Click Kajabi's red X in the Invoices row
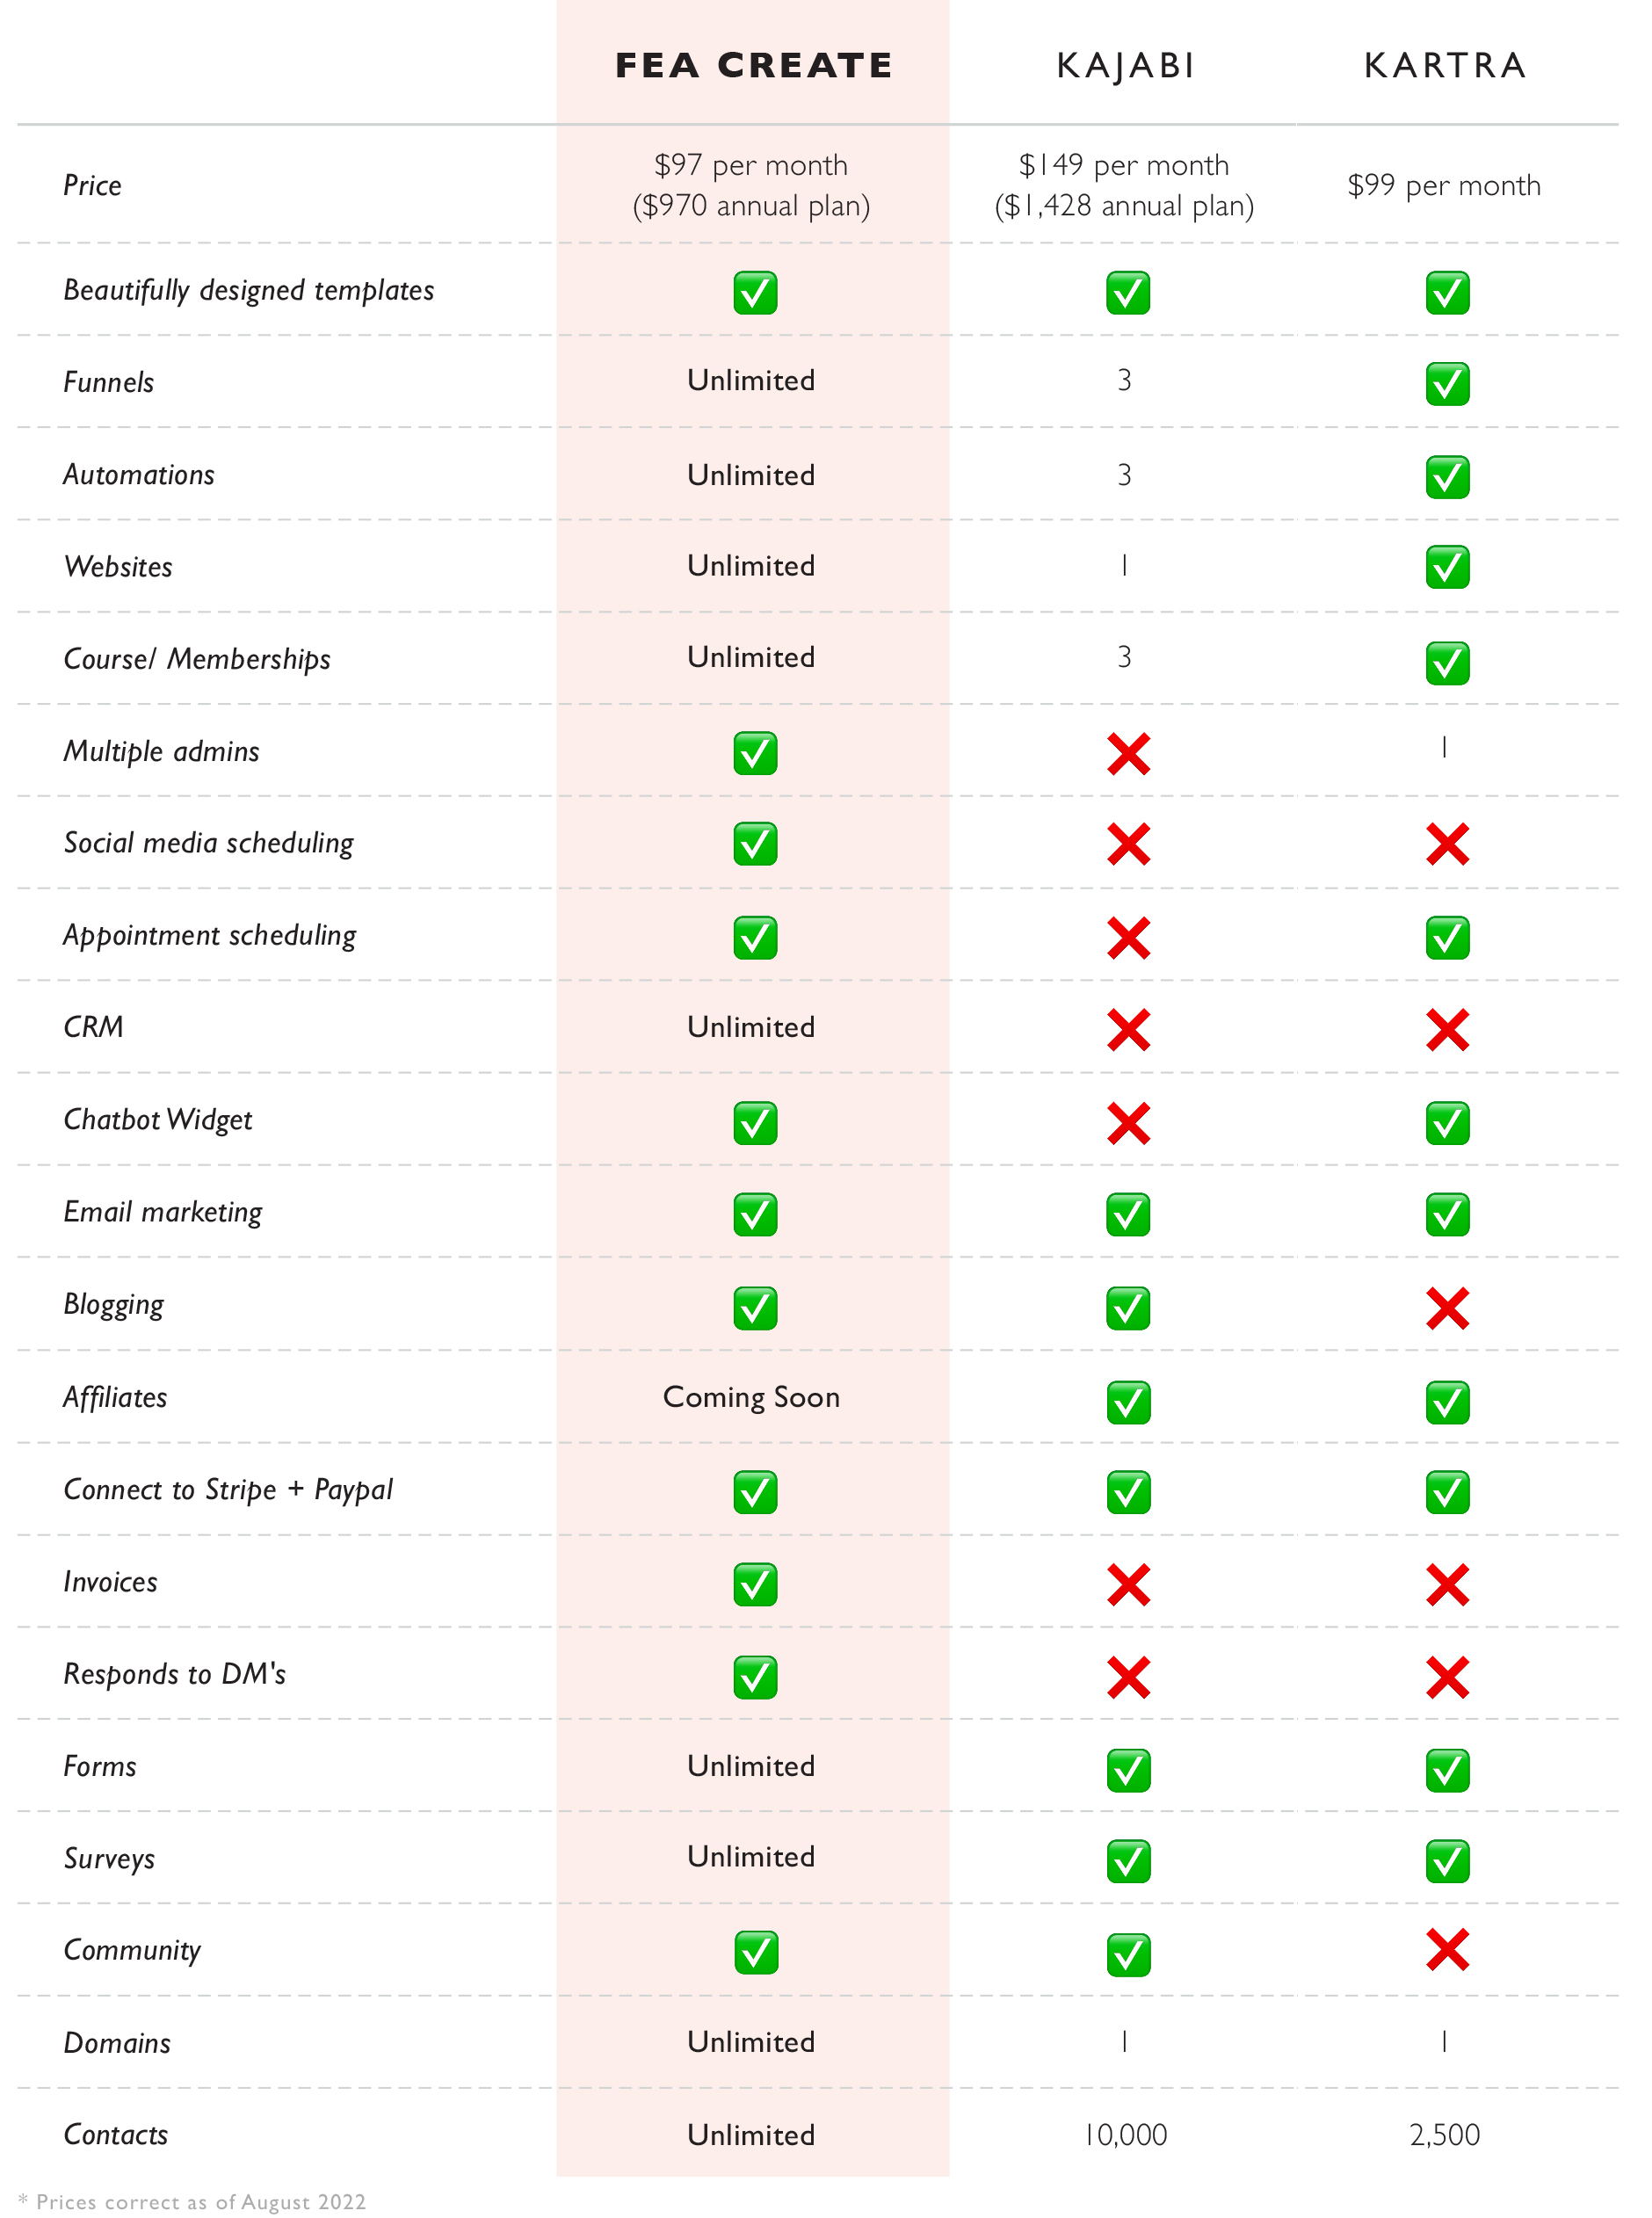The height and width of the screenshot is (2218, 1652). 1128,1585
